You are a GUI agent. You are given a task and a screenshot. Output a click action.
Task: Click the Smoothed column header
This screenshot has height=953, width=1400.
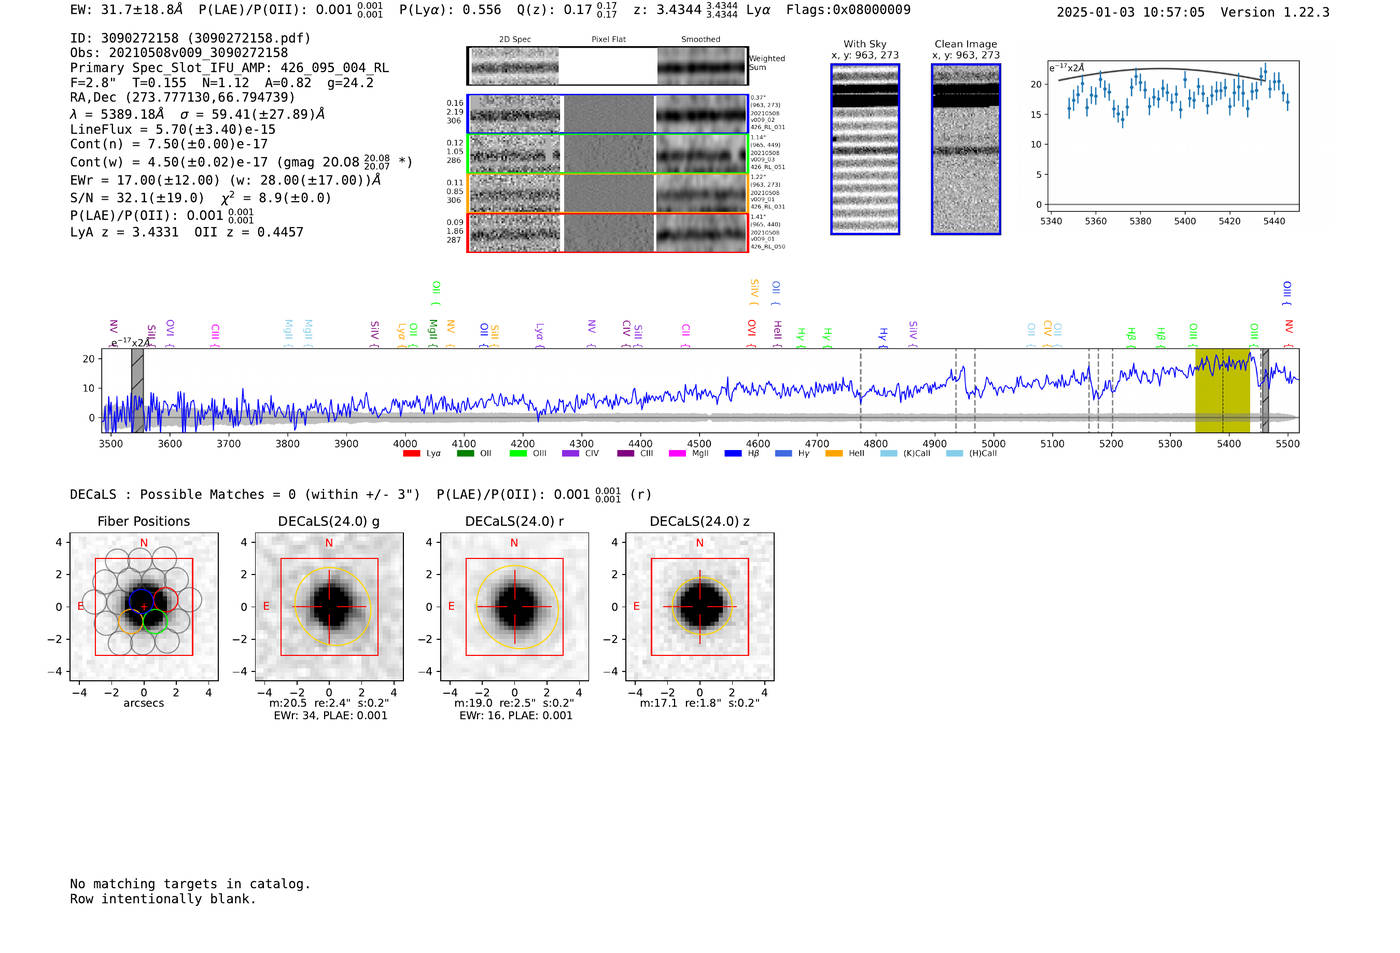700,40
